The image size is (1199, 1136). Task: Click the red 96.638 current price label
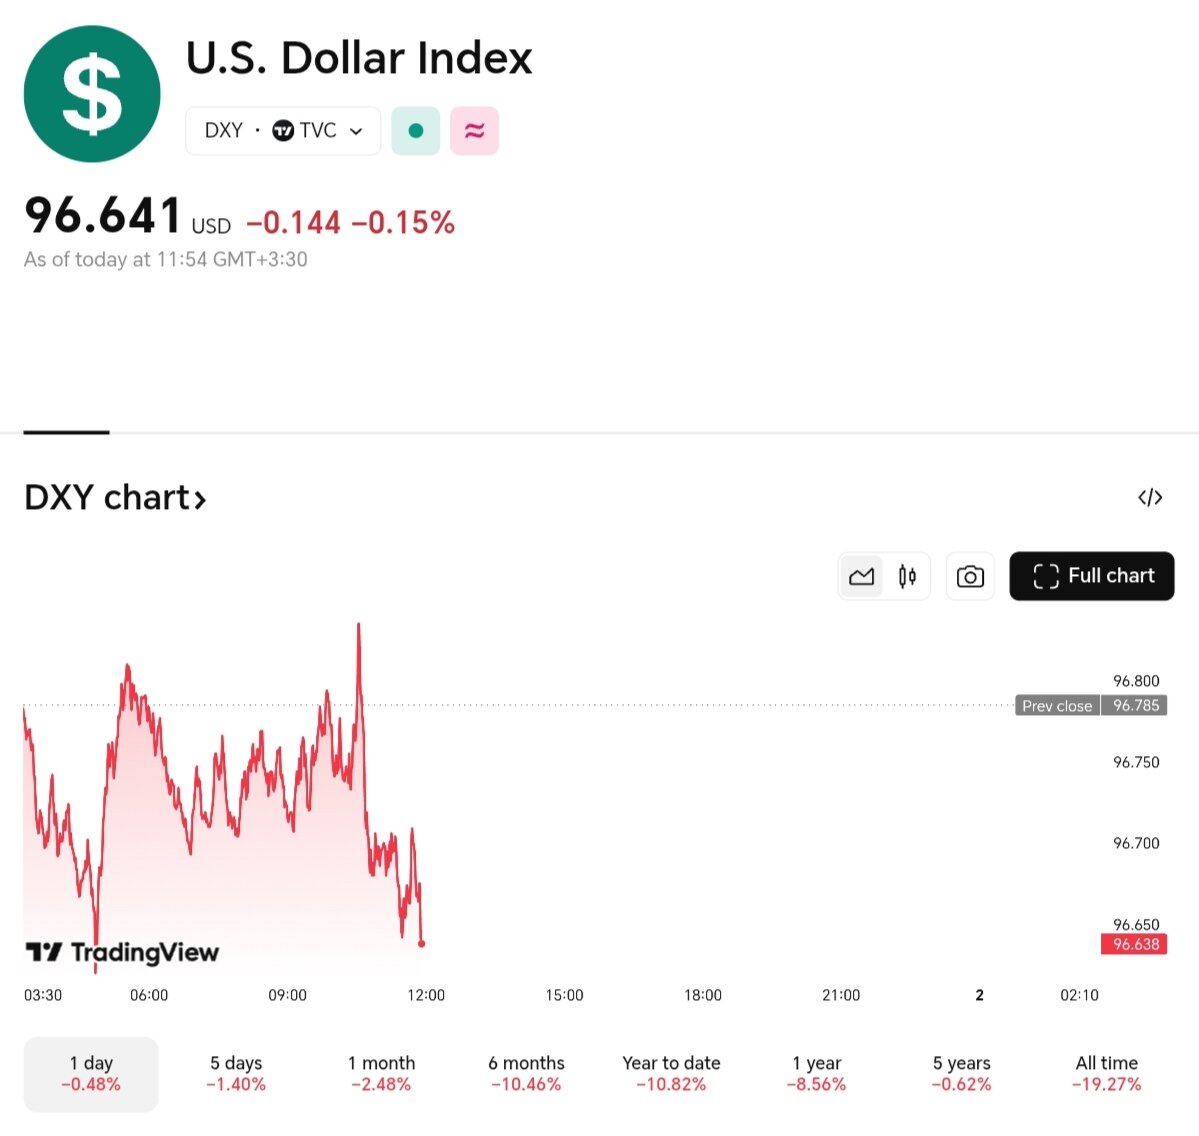1134,944
